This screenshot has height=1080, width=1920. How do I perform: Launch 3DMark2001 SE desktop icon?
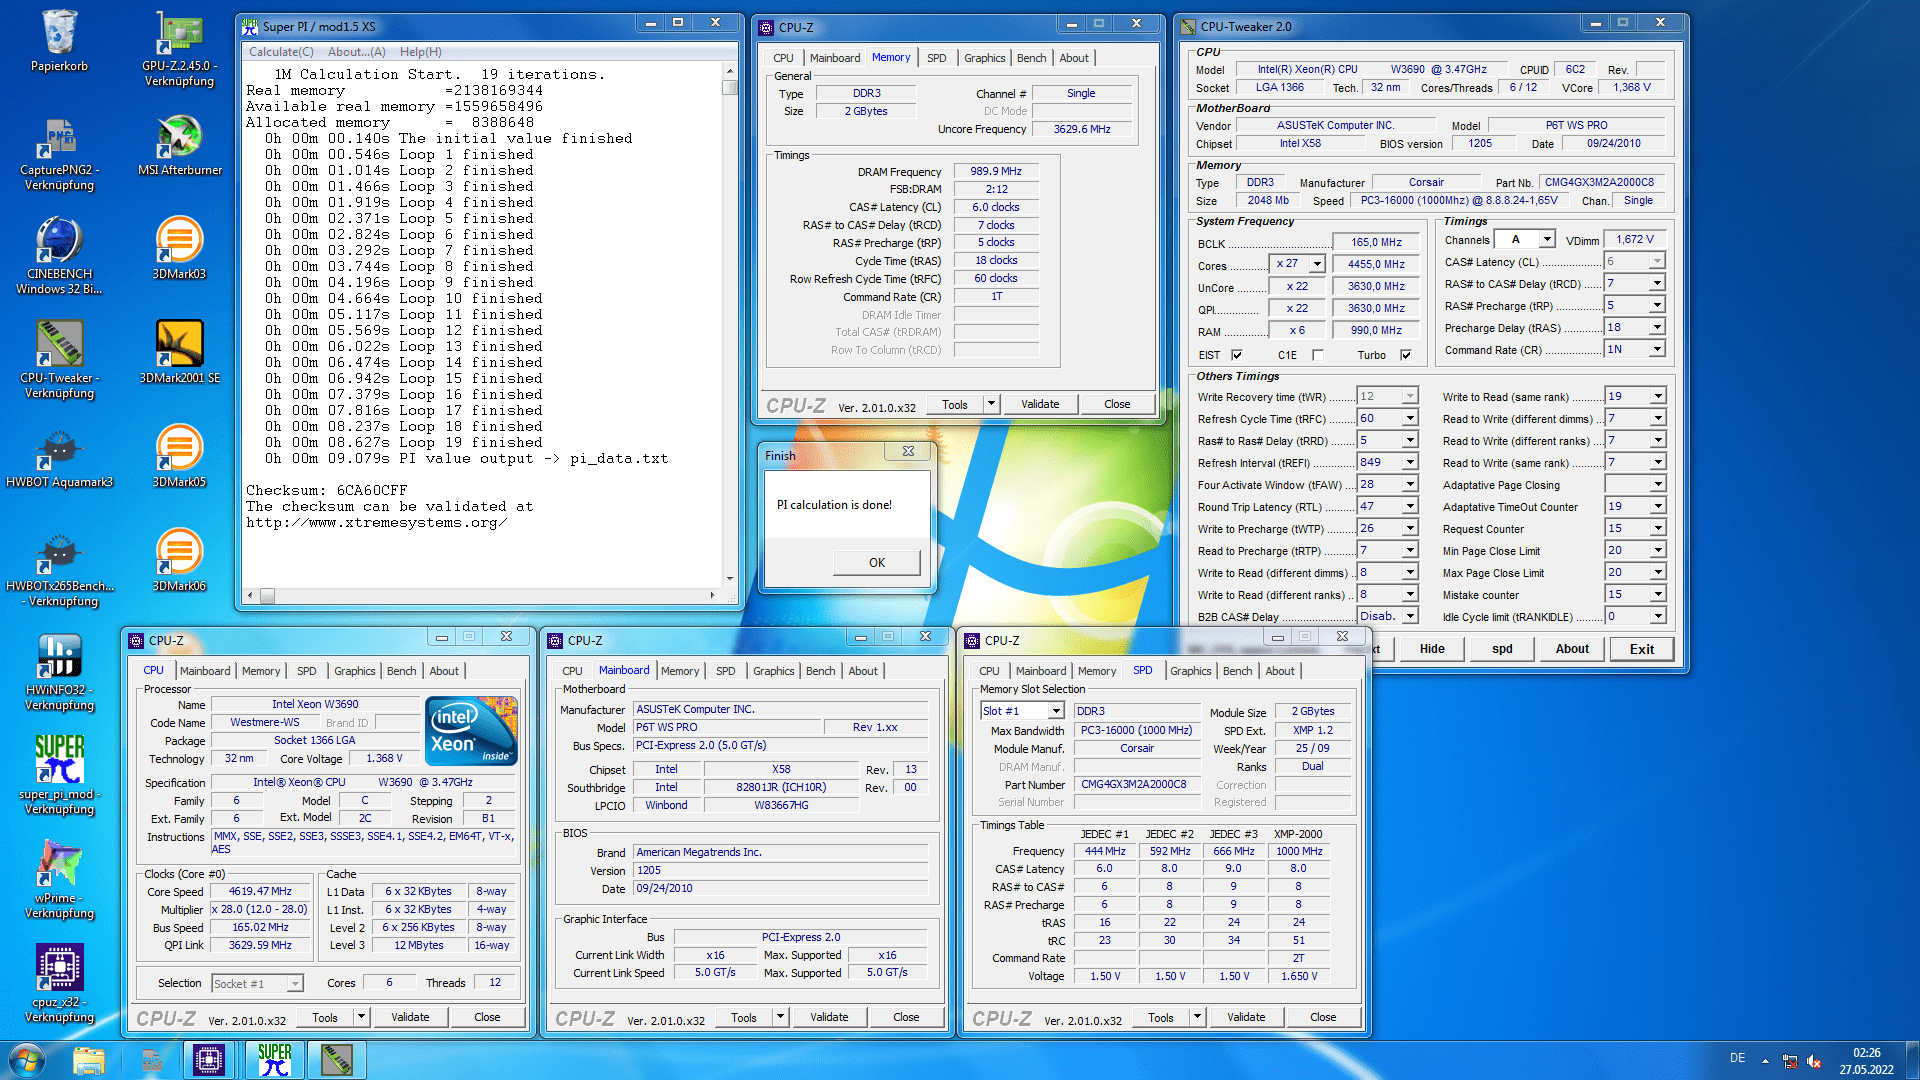point(179,353)
